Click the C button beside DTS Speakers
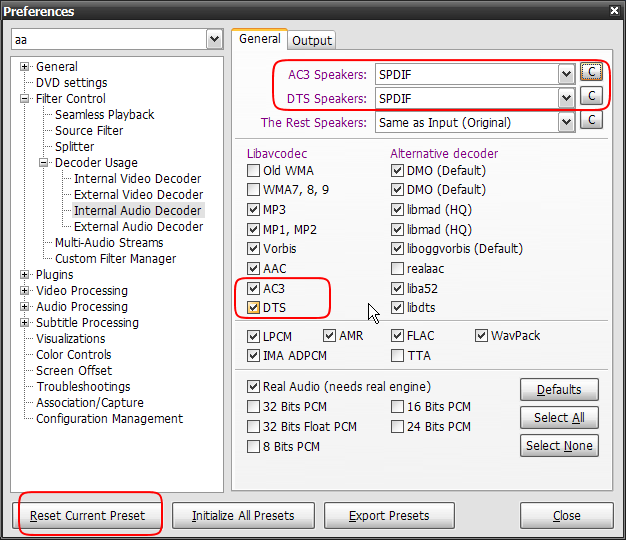 tap(591, 97)
